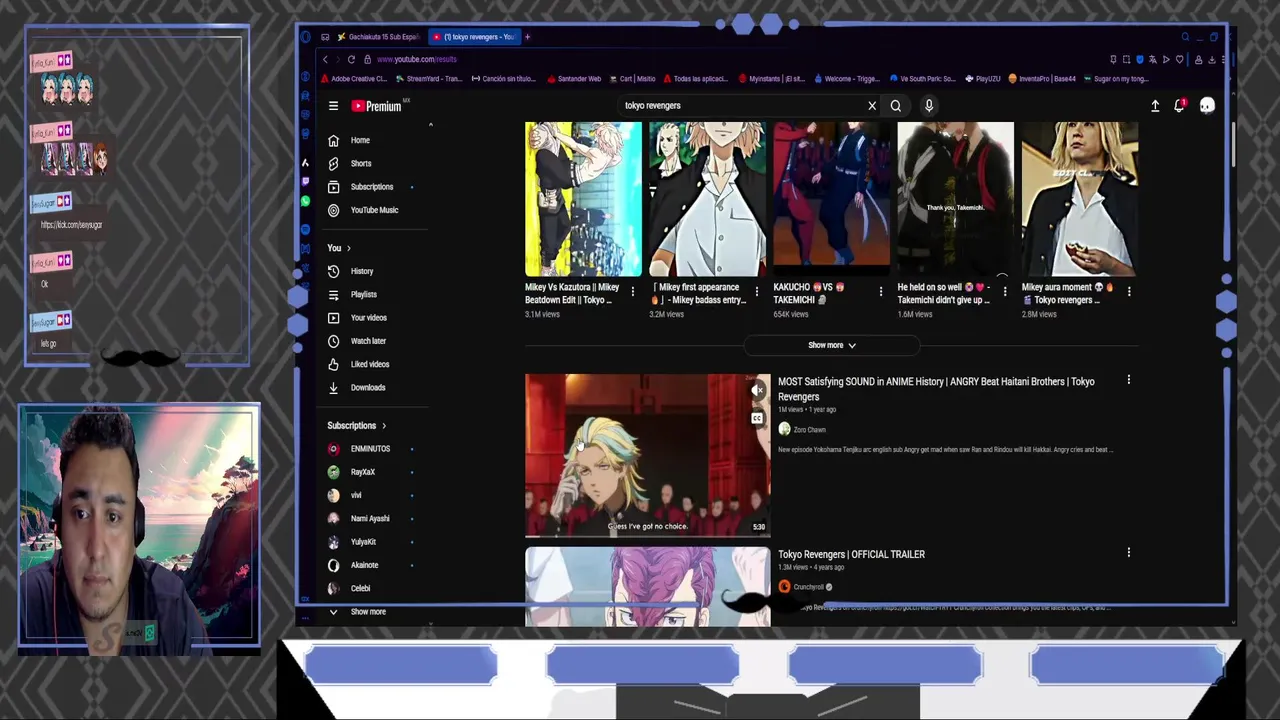
Task: Start voice search with the microphone
Action: (x=929, y=105)
